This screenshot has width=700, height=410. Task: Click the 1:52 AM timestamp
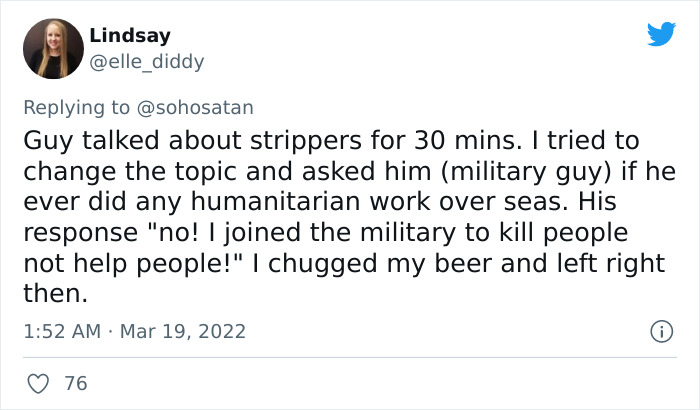[59, 331]
